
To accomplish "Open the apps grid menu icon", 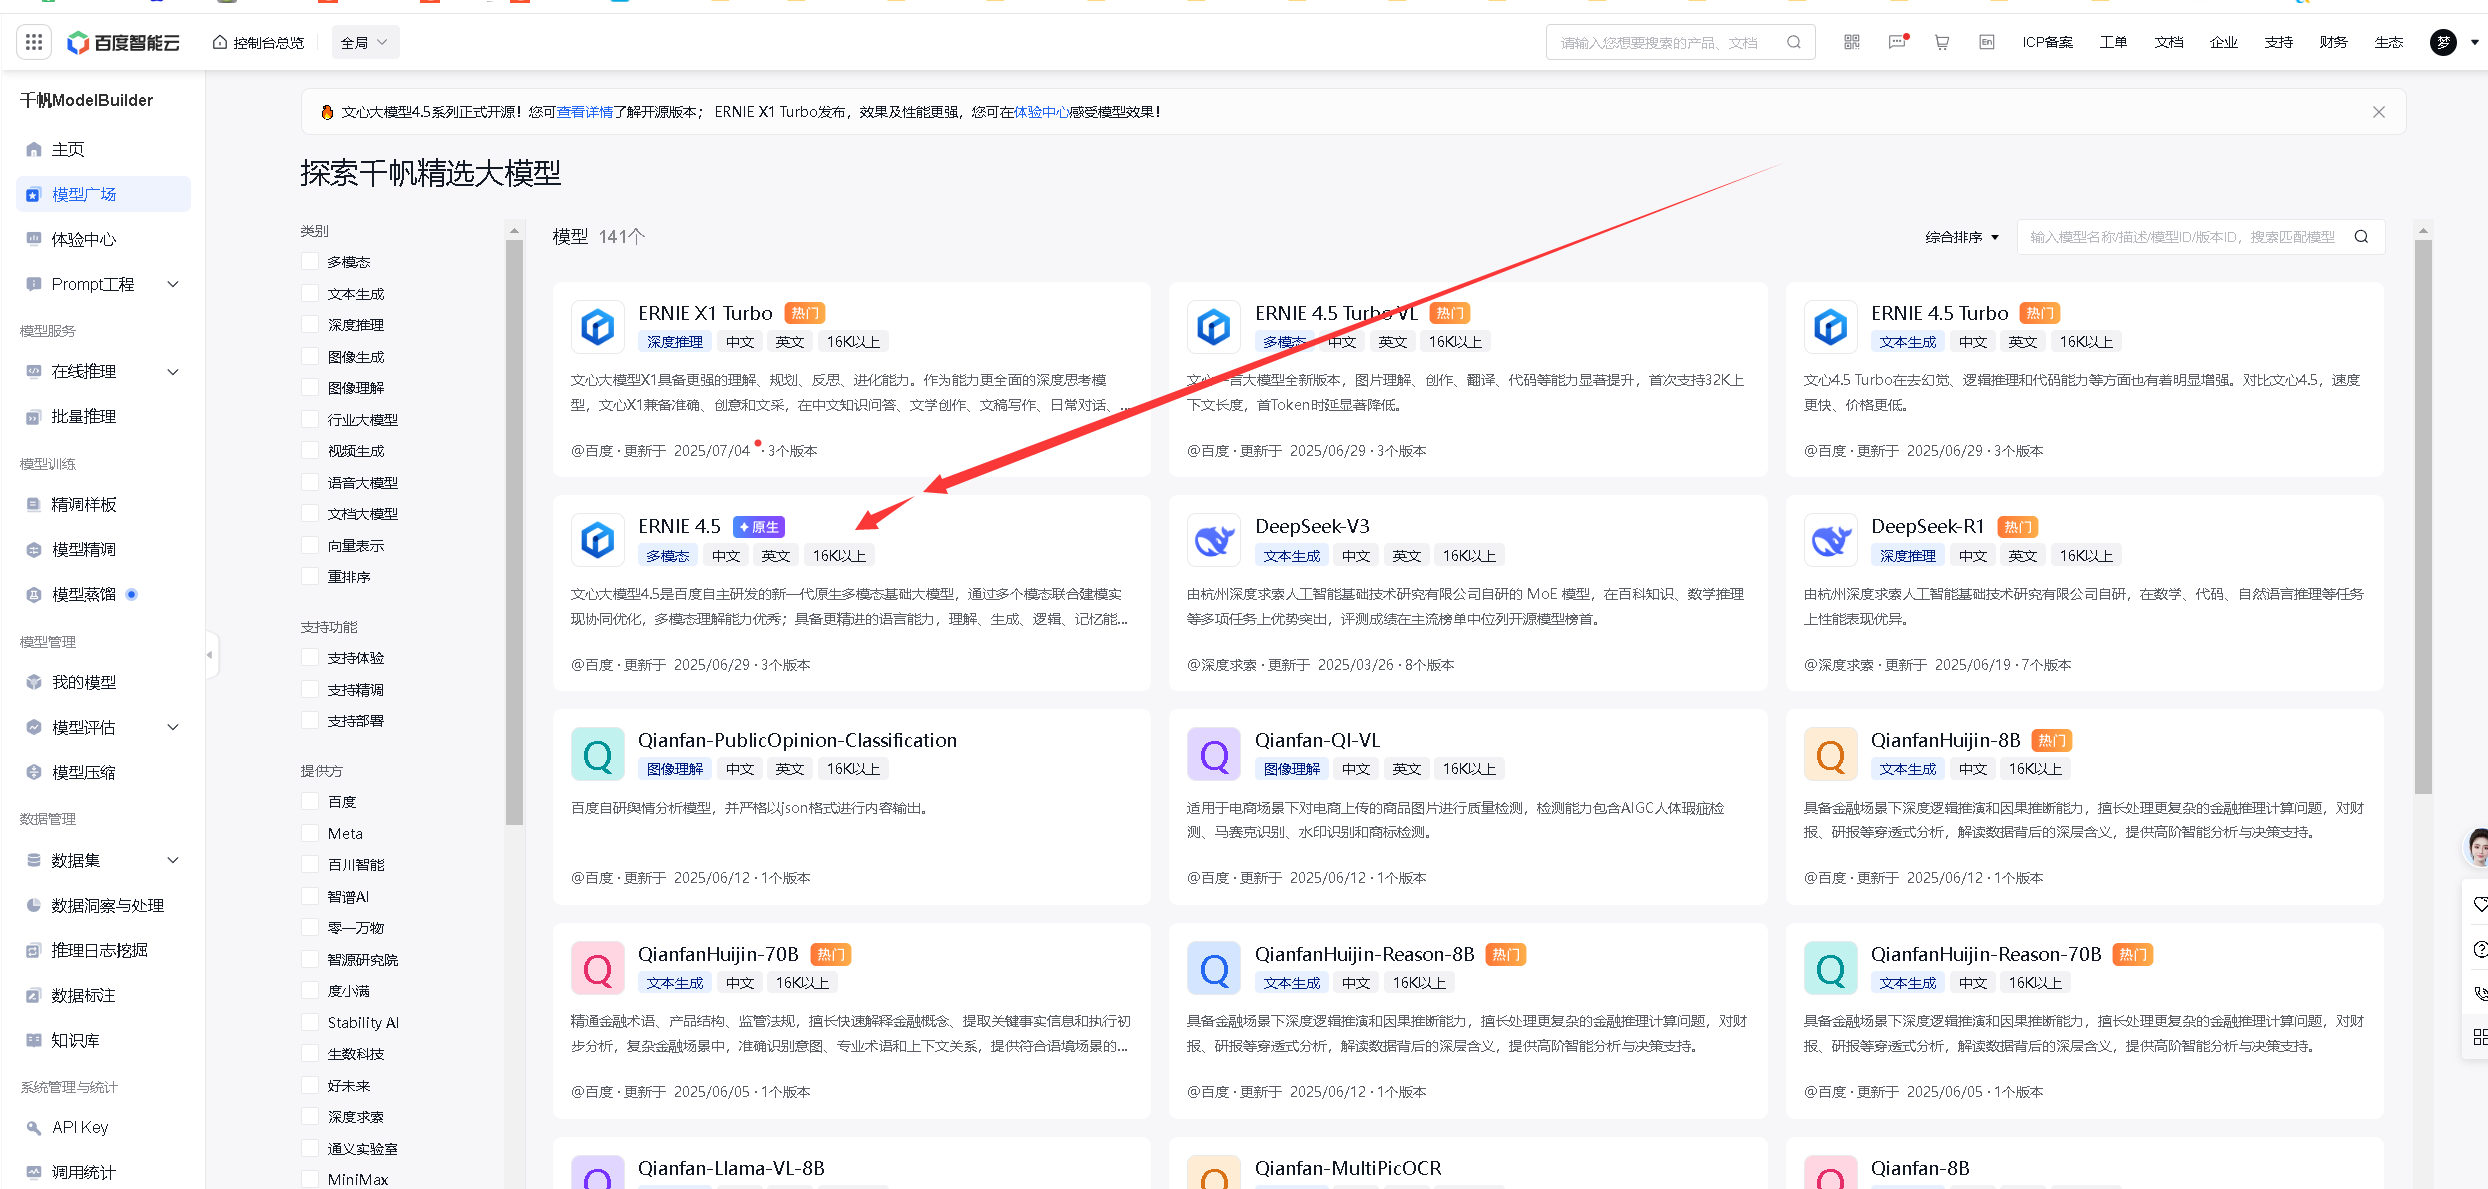I will tap(34, 42).
